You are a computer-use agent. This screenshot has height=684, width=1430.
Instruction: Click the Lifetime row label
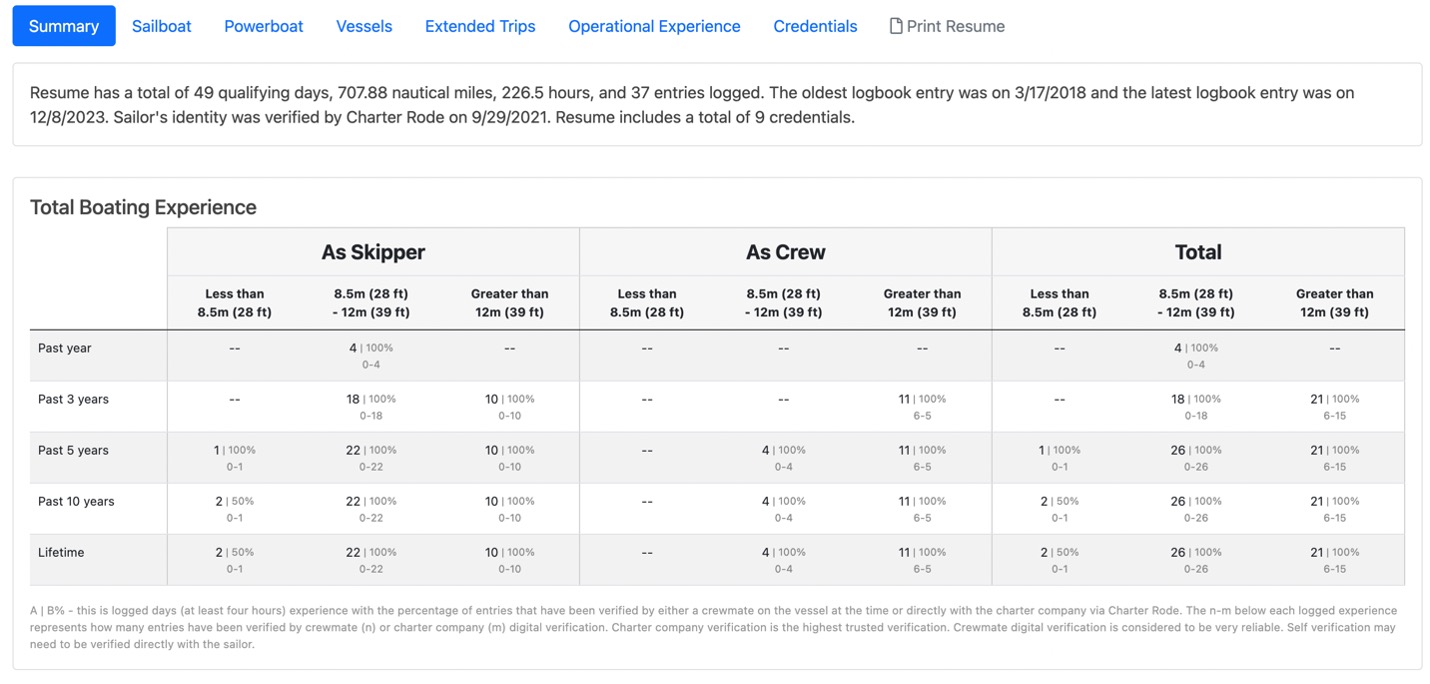[x=61, y=552]
